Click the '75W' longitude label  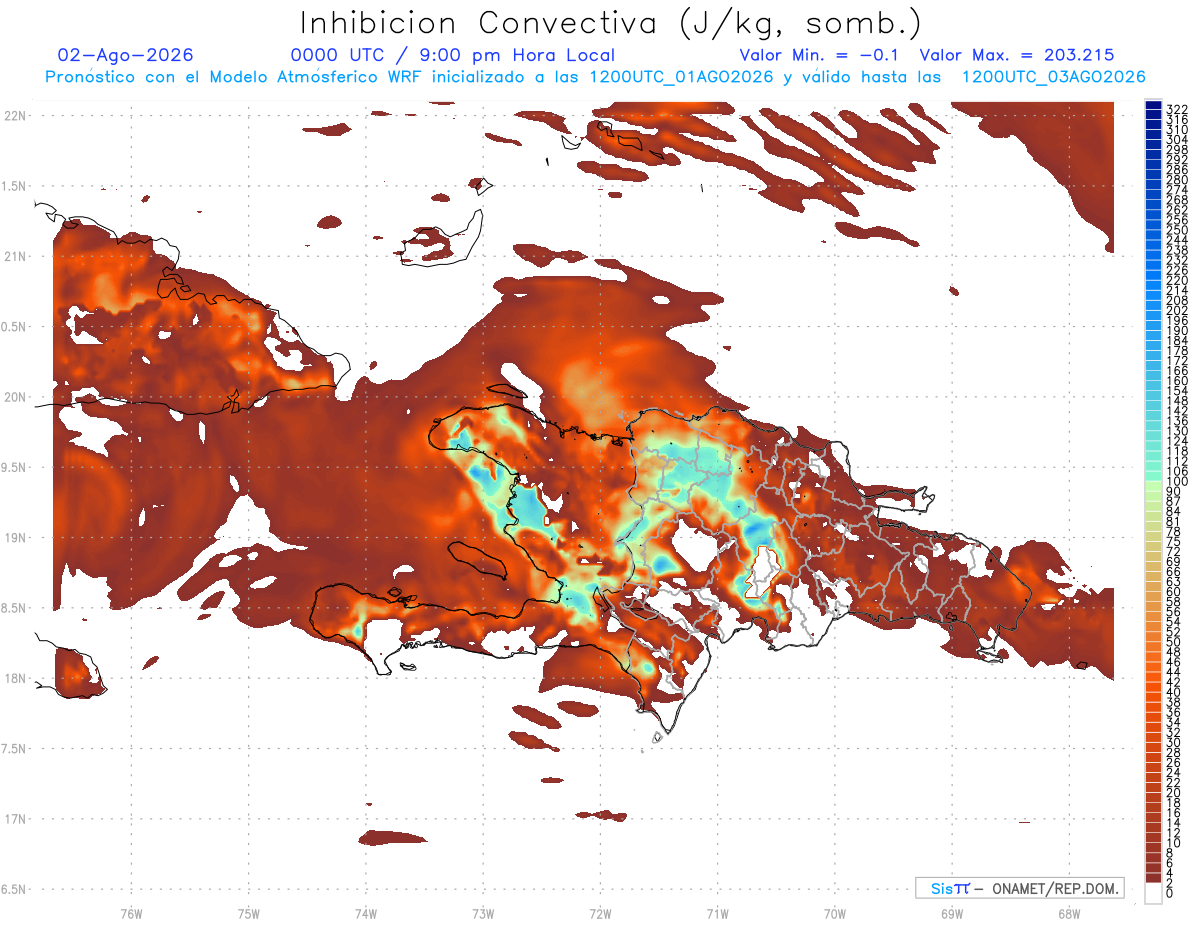[x=249, y=913]
